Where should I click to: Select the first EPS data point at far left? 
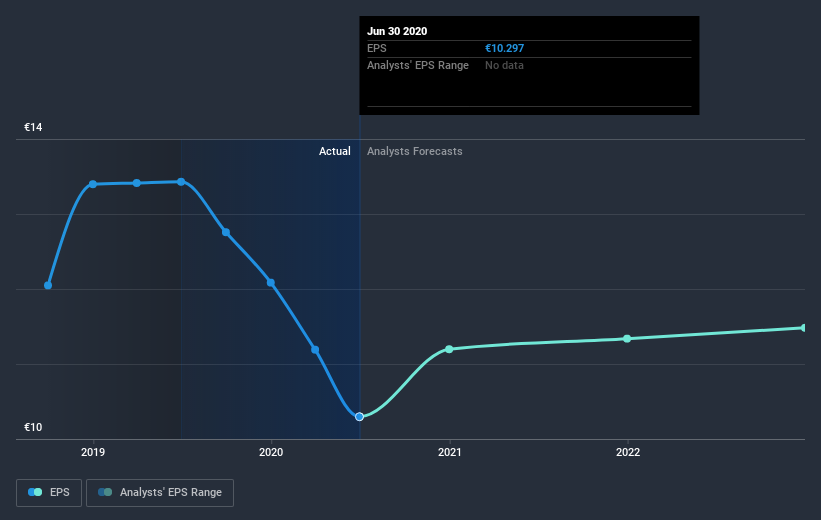point(48,285)
